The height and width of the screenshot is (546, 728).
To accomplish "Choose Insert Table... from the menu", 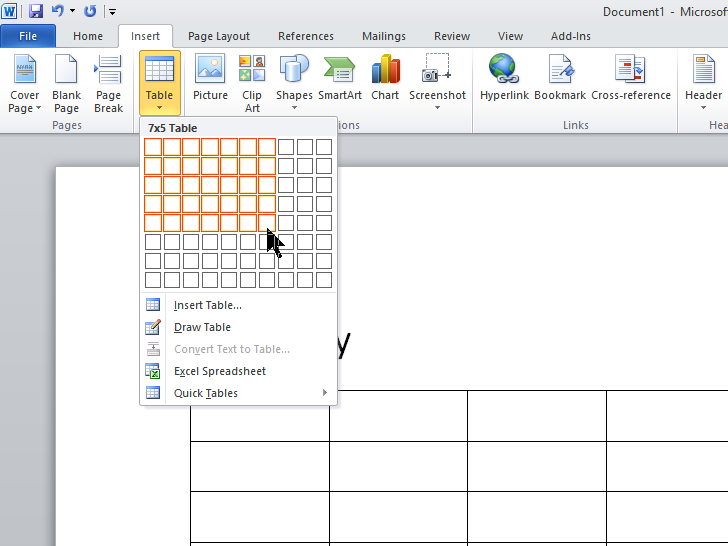I will pos(238,305).
